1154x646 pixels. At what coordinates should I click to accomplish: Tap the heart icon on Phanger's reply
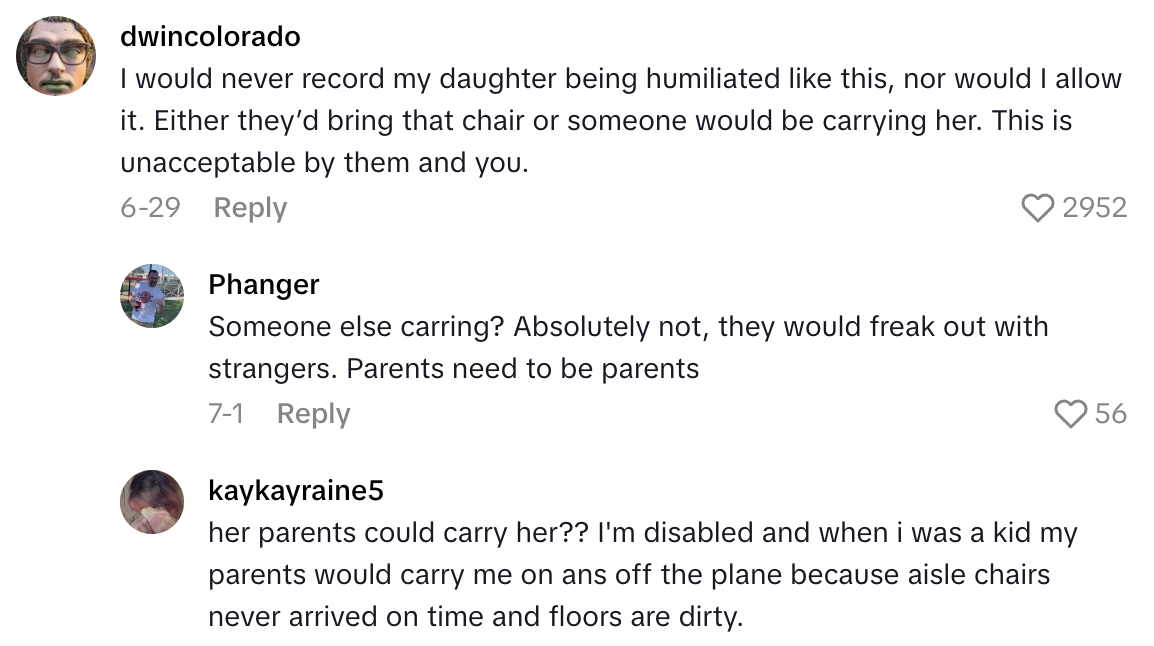tap(1070, 413)
